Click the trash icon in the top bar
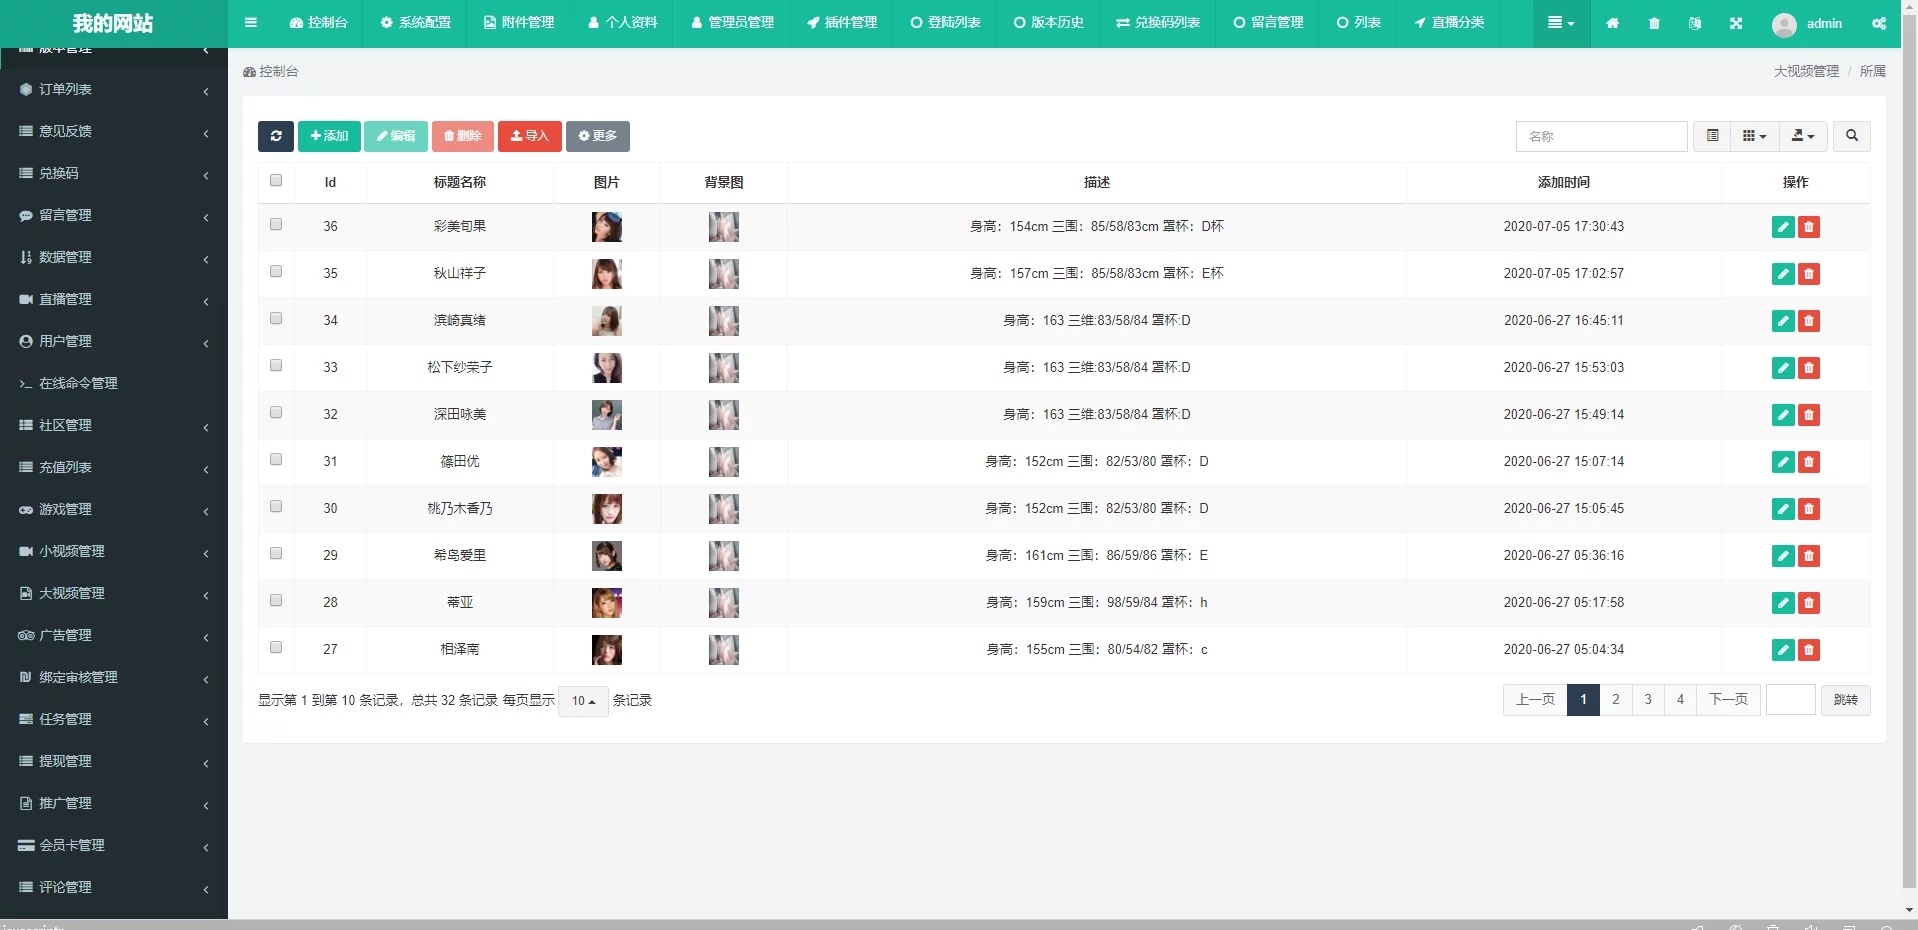1918x930 pixels. (1653, 23)
